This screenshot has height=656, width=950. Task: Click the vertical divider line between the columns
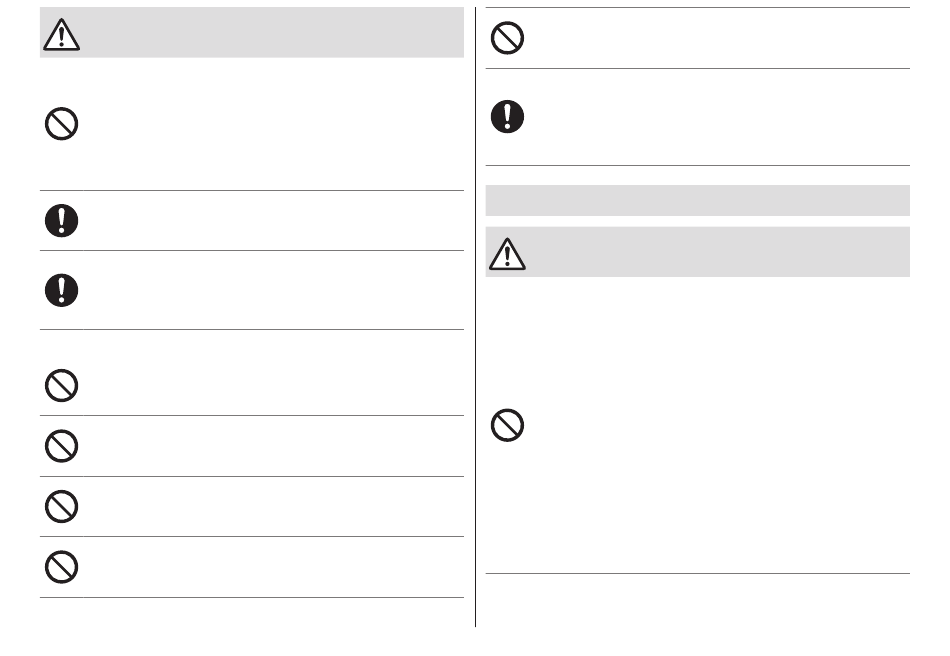point(476,317)
